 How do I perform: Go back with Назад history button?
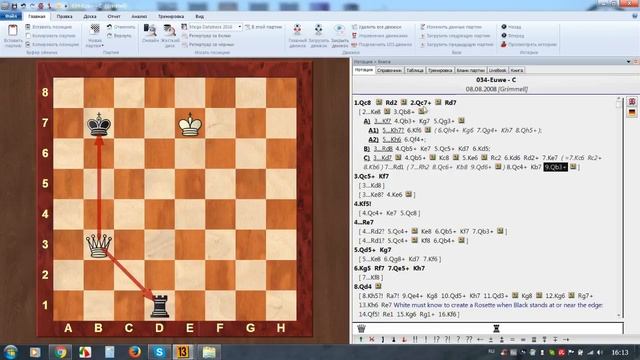click(511, 27)
